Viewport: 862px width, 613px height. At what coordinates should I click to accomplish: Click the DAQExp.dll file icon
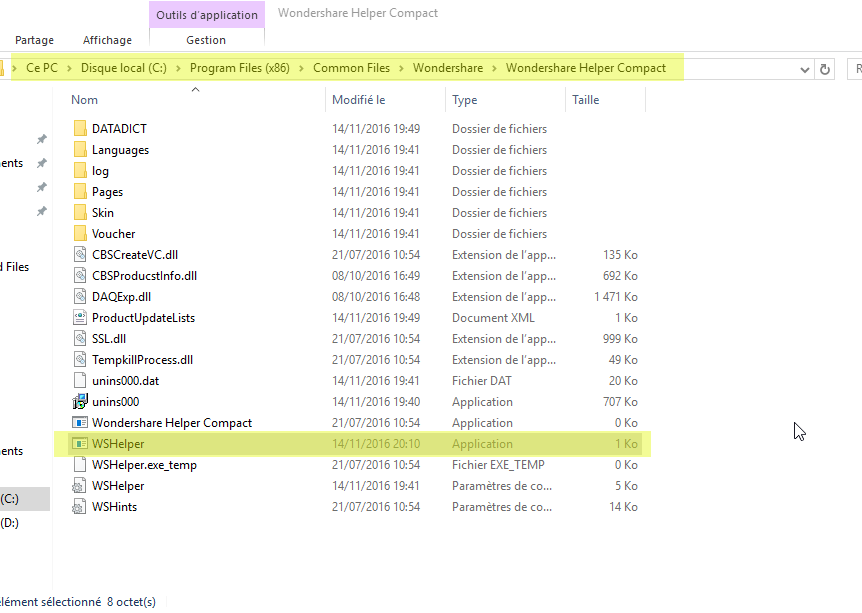point(80,296)
